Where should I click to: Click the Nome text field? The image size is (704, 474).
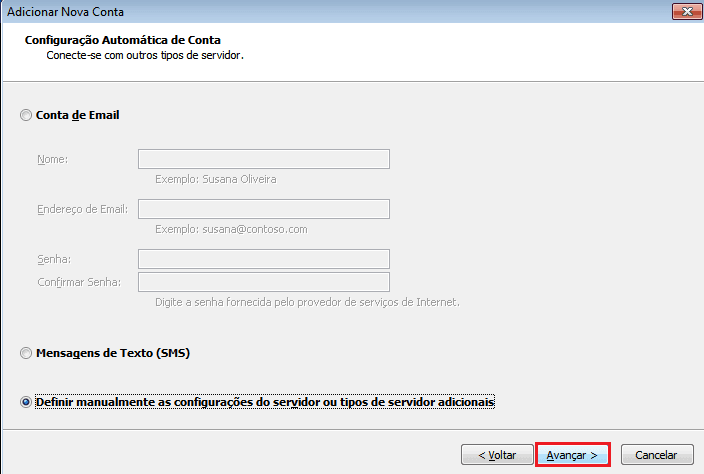click(x=263, y=160)
